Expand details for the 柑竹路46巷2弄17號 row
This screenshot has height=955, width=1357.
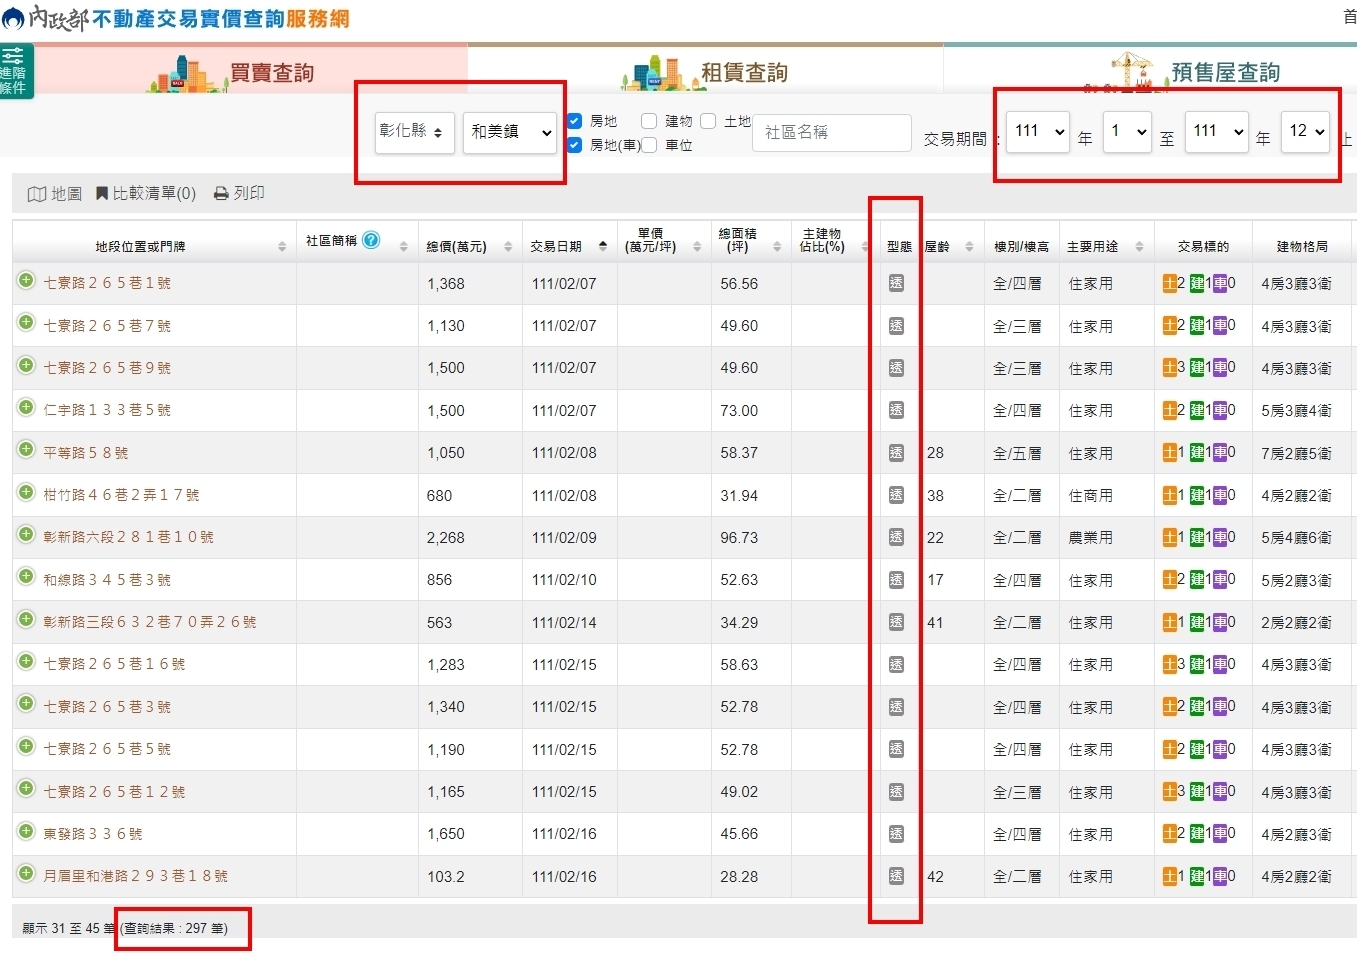25,494
